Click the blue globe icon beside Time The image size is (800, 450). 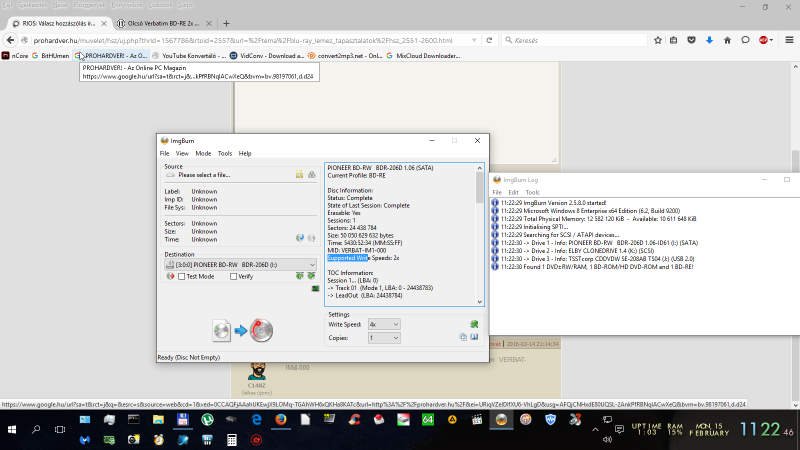tap(300, 238)
